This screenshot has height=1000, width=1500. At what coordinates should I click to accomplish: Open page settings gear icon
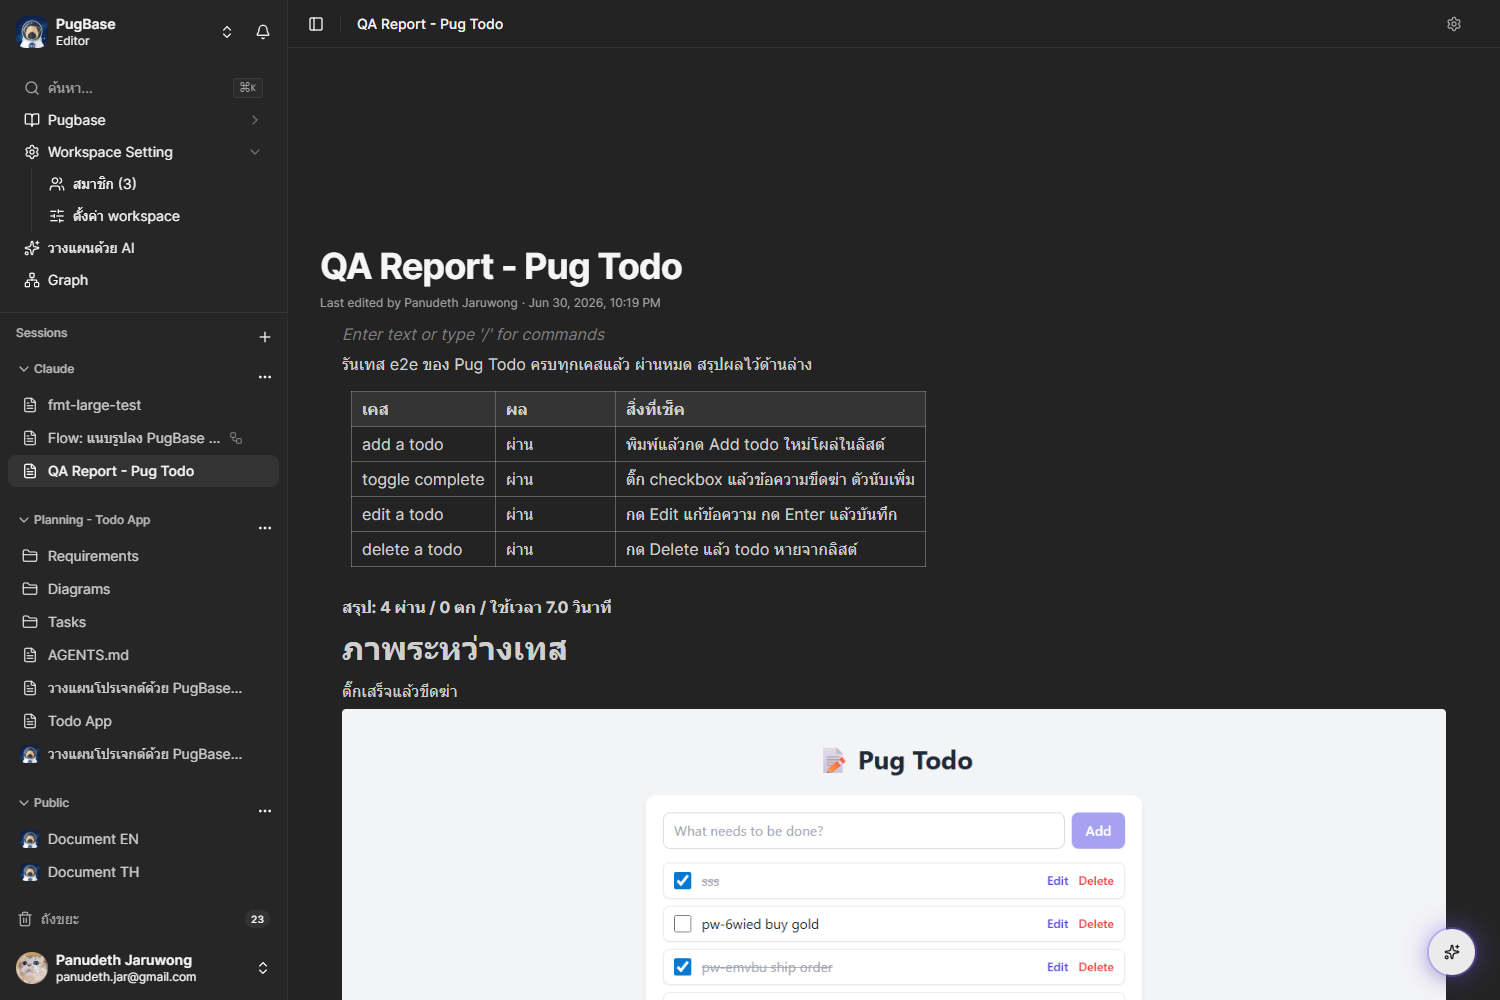[x=1454, y=24]
